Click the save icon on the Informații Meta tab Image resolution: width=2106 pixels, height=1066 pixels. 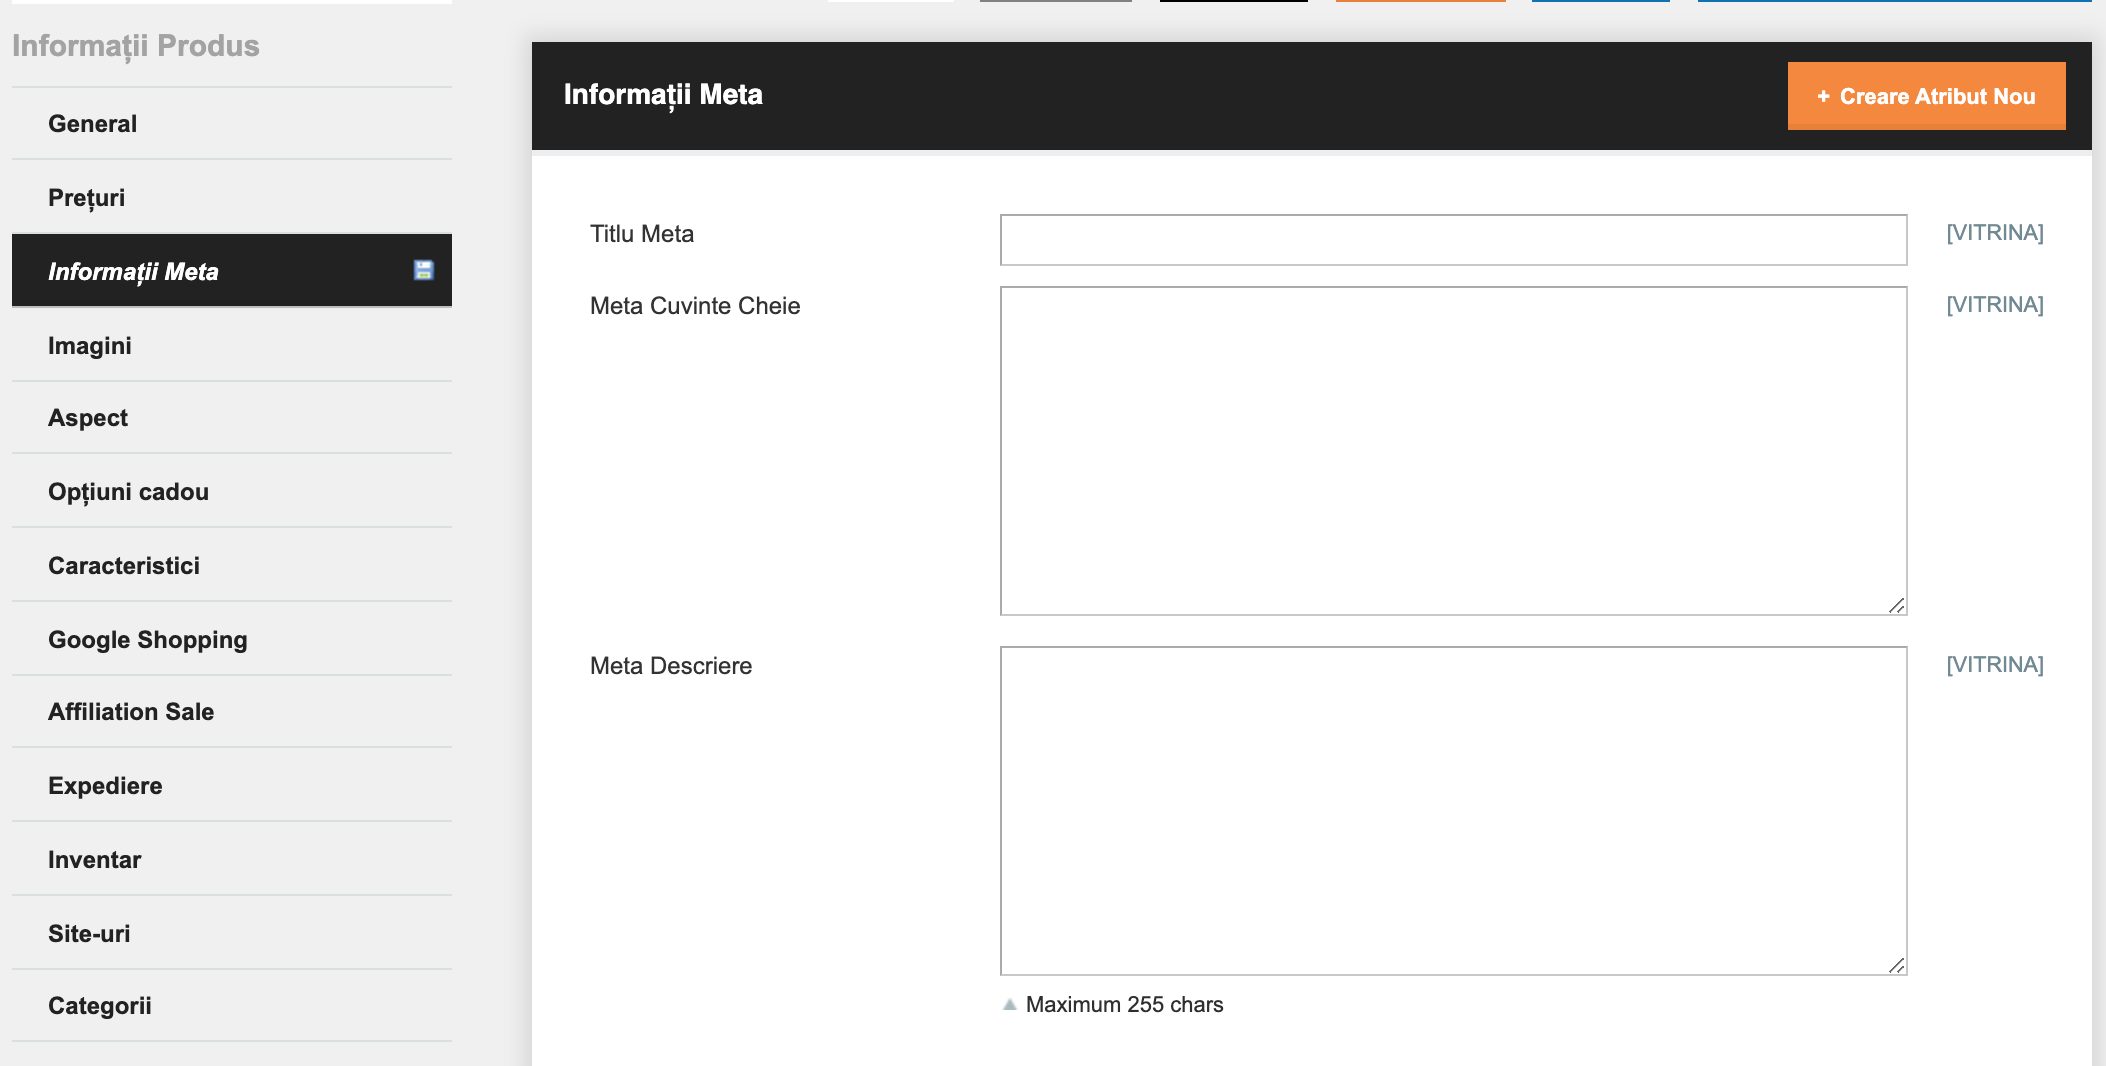pos(424,270)
